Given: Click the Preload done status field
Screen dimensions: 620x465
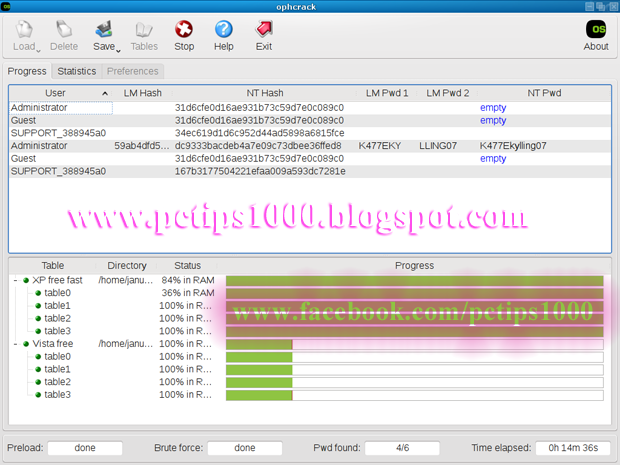Looking at the screenshot, I should coord(85,448).
